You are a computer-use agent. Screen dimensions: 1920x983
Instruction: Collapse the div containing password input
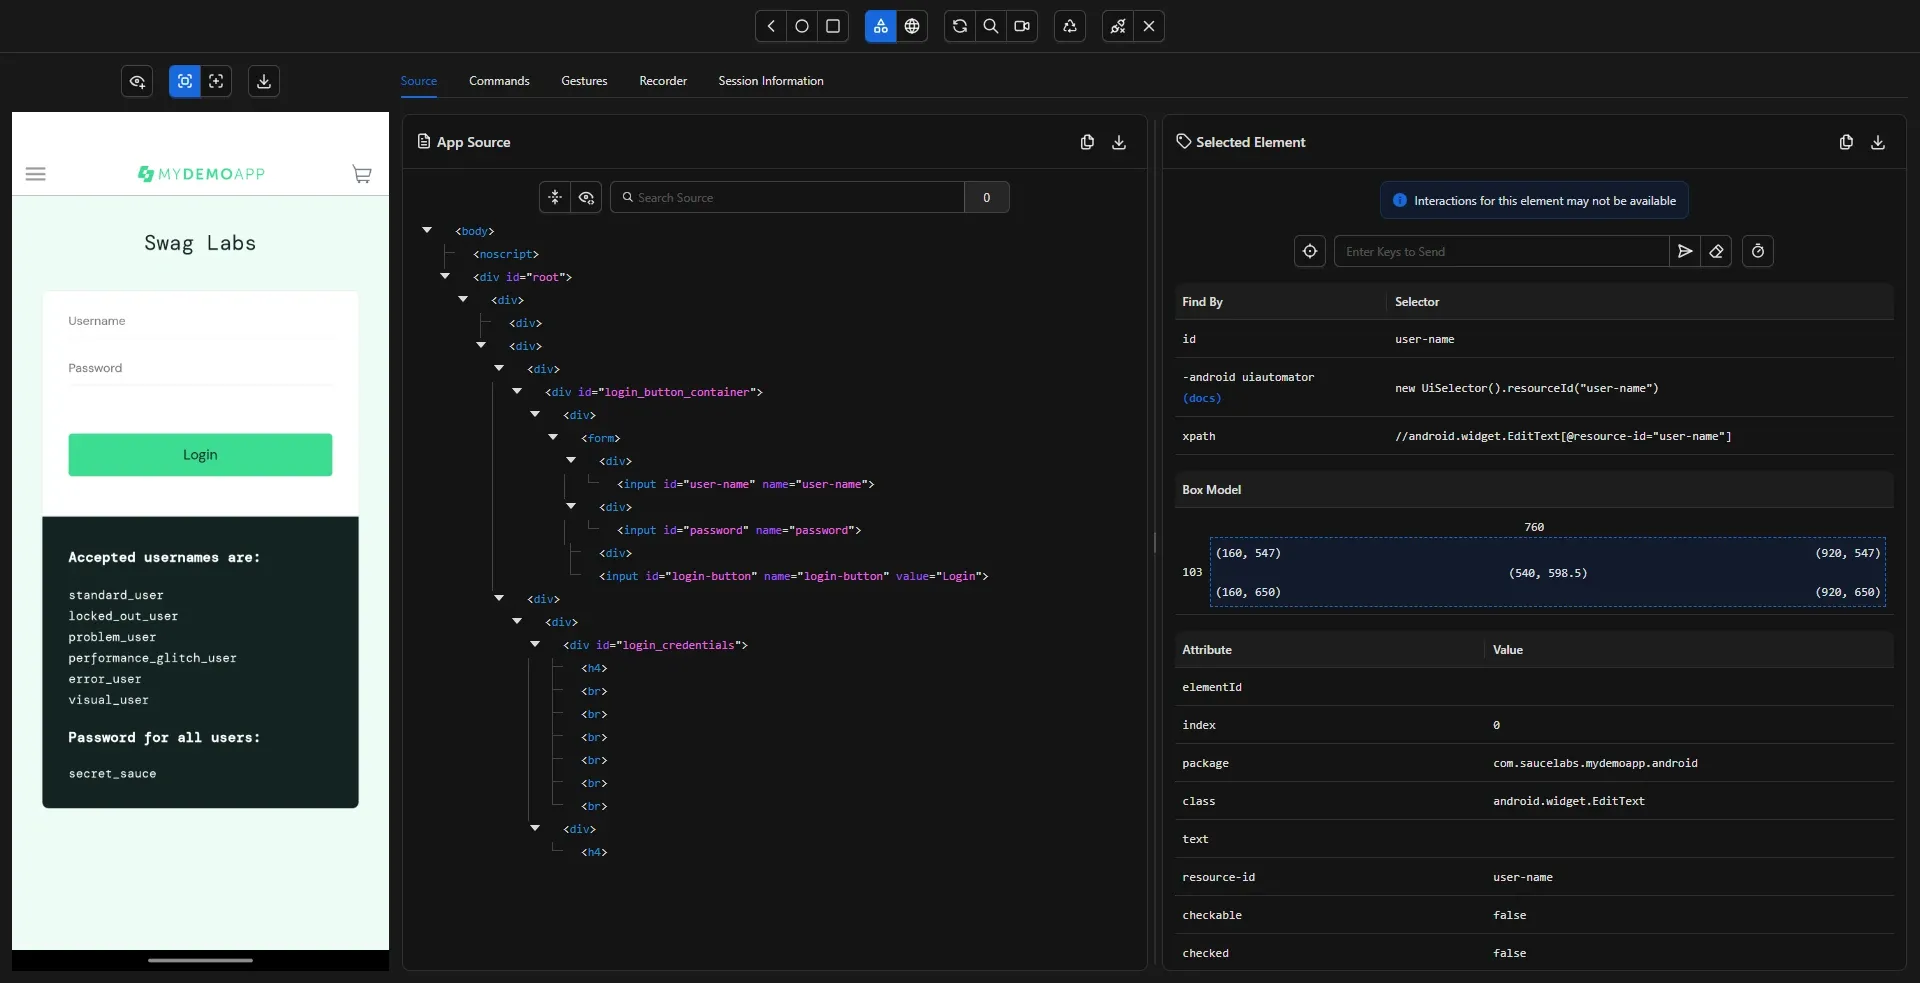(571, 506)
